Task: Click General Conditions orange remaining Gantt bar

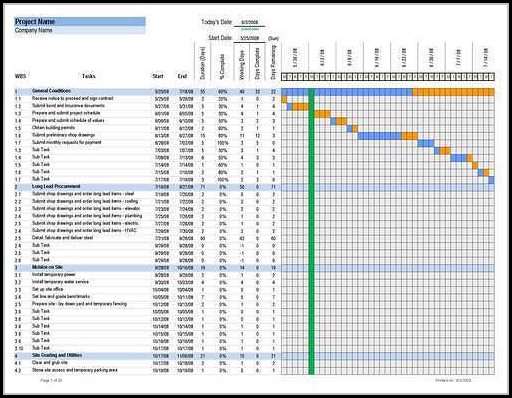Action: coord(453,92)
